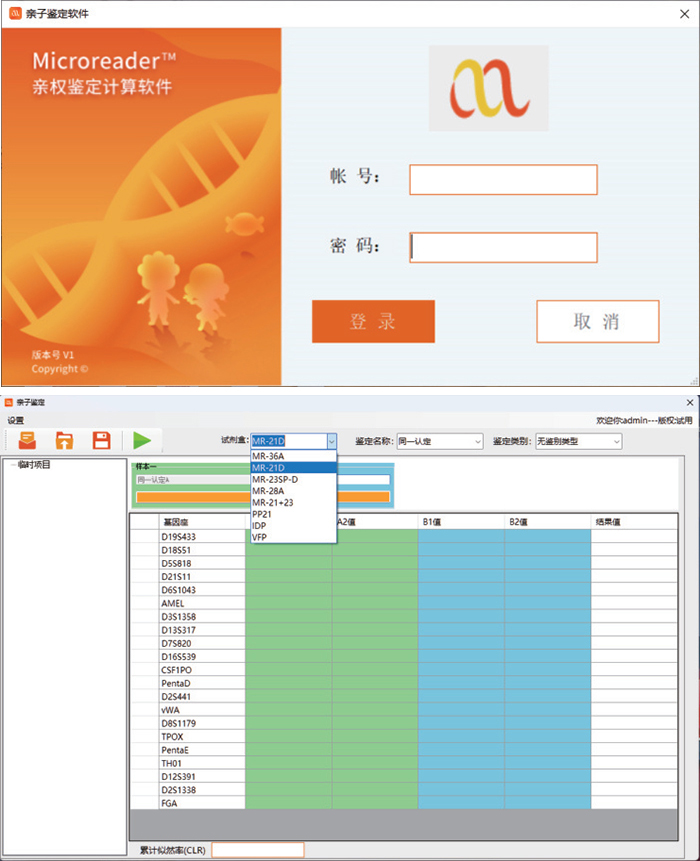This screenshot has height=861, width=700.
Task: Select the 临时项目 tree node
Action: pyautogui.click(x=32, y=464)
